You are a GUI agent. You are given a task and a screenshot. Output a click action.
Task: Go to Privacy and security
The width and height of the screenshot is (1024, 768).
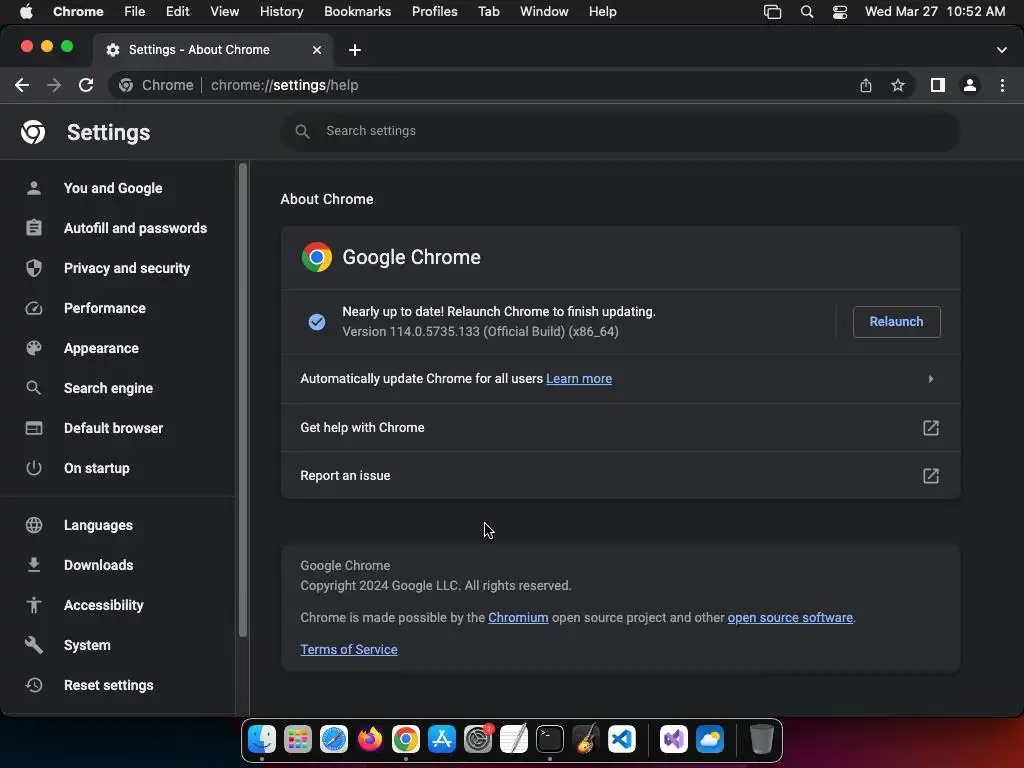click(127, 268)
